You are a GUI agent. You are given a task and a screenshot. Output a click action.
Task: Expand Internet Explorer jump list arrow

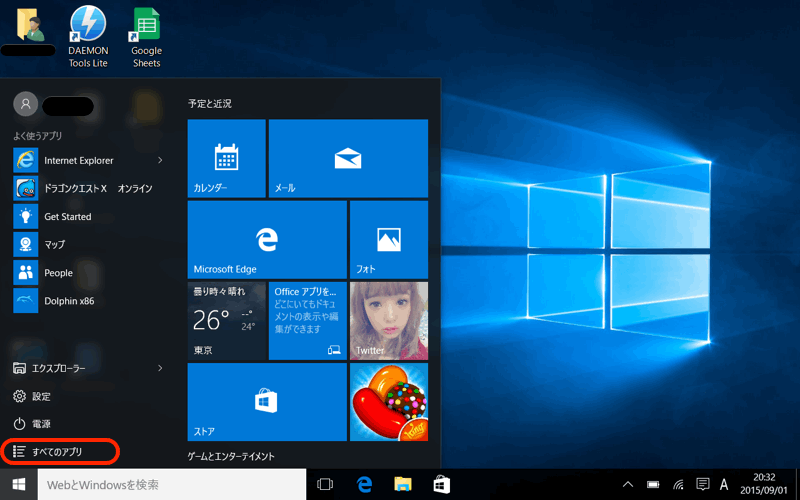[x=160, y=160]
